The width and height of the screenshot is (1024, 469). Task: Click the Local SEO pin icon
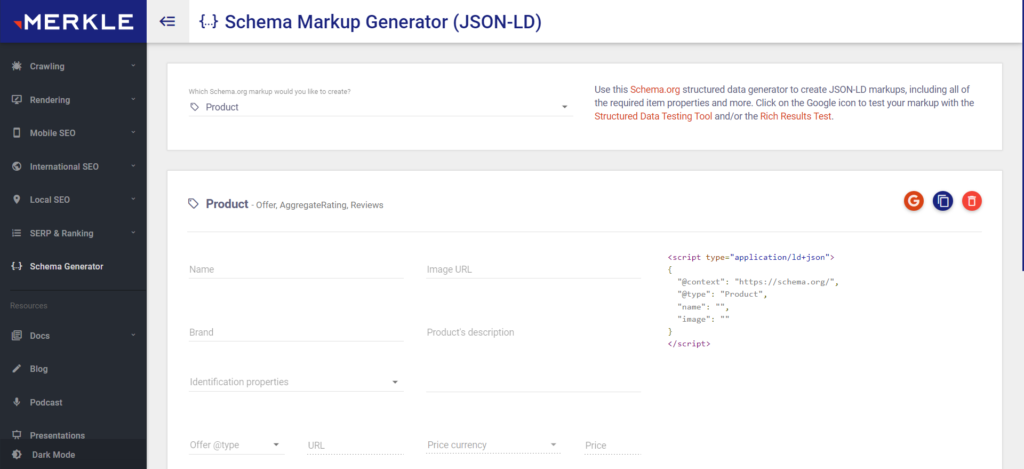17,199
